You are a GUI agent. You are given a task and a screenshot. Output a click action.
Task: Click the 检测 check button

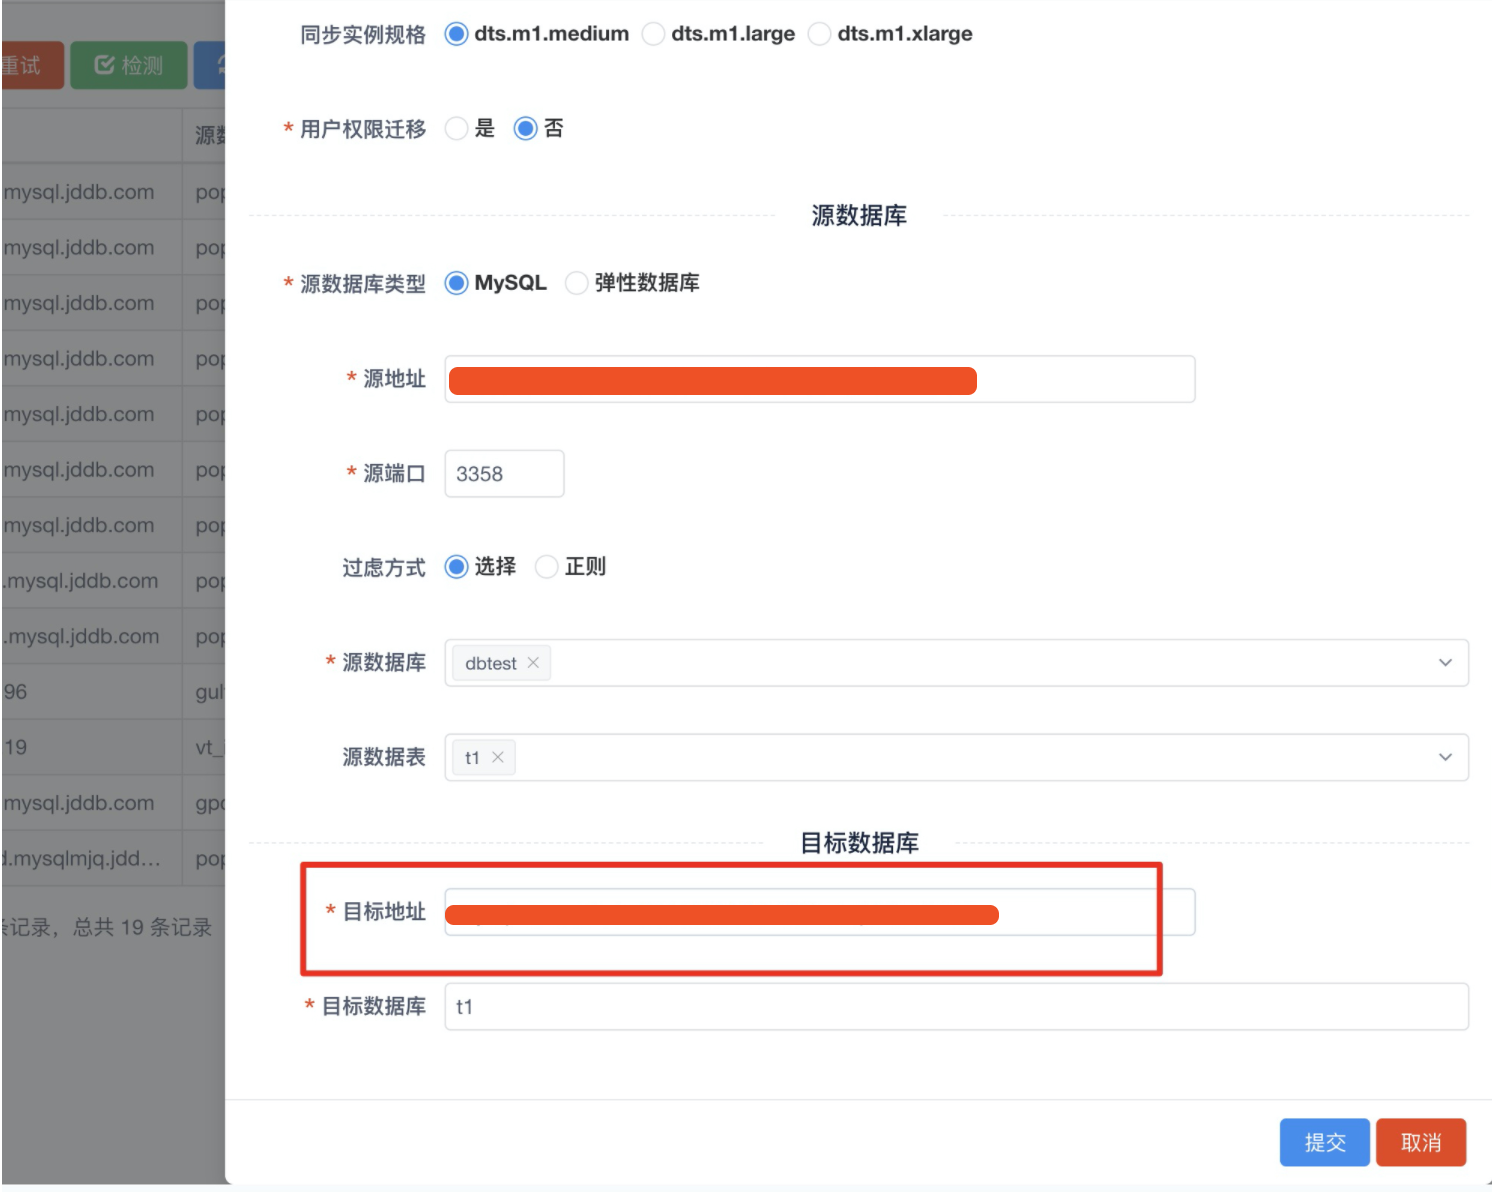(x=129, y=65)
